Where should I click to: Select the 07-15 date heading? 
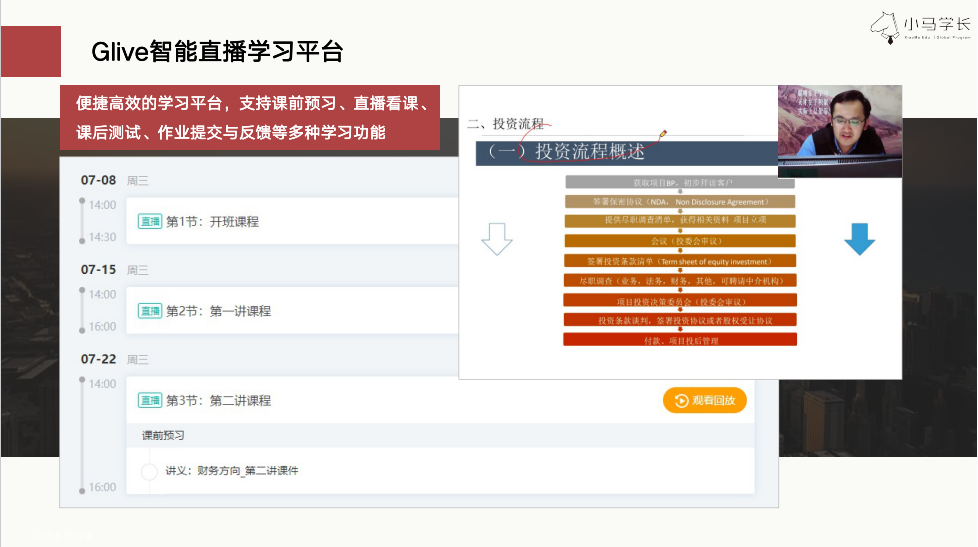(99, 269)
